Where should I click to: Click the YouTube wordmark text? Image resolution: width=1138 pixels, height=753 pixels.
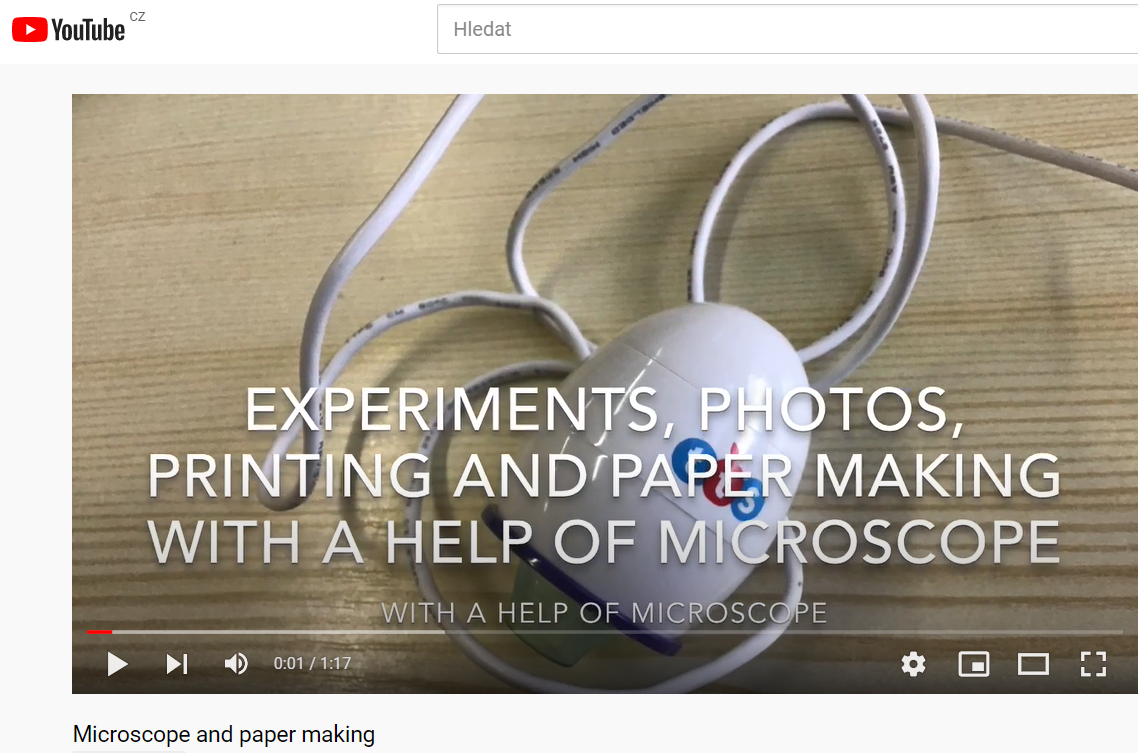coord(88,30)
